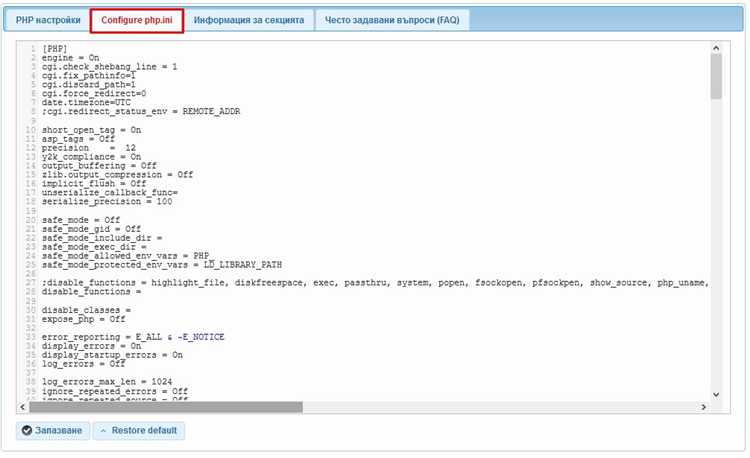Click the 'safe_mode_gid = Off' line
The width and height of the screenshot is (750, 458).
91,229
